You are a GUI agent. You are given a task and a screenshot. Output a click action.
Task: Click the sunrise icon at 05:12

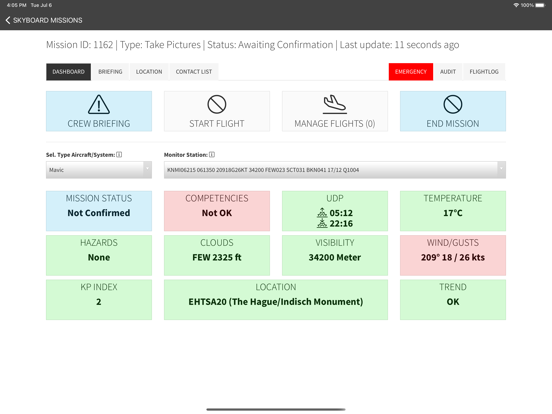322,213
